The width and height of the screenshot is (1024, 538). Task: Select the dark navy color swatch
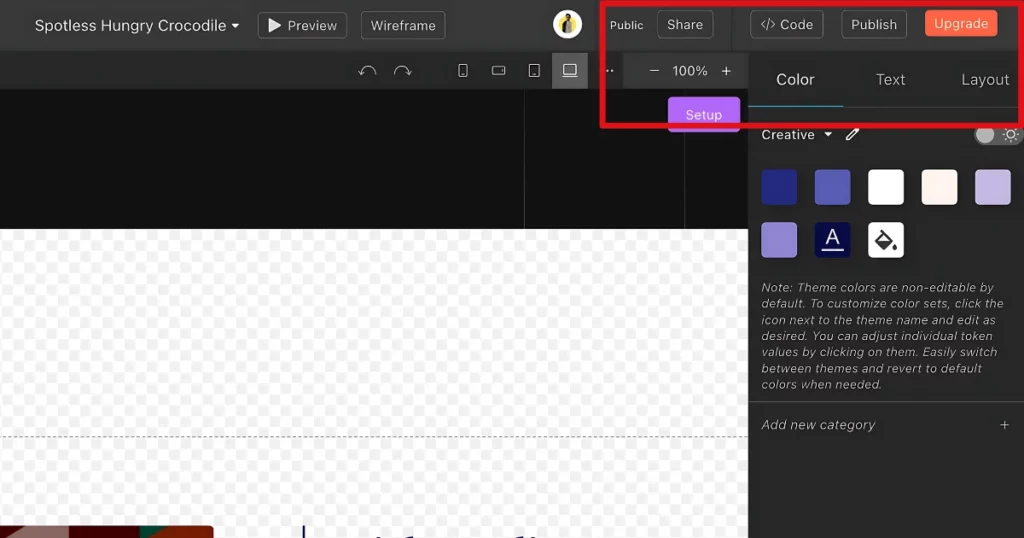[779, 187]
